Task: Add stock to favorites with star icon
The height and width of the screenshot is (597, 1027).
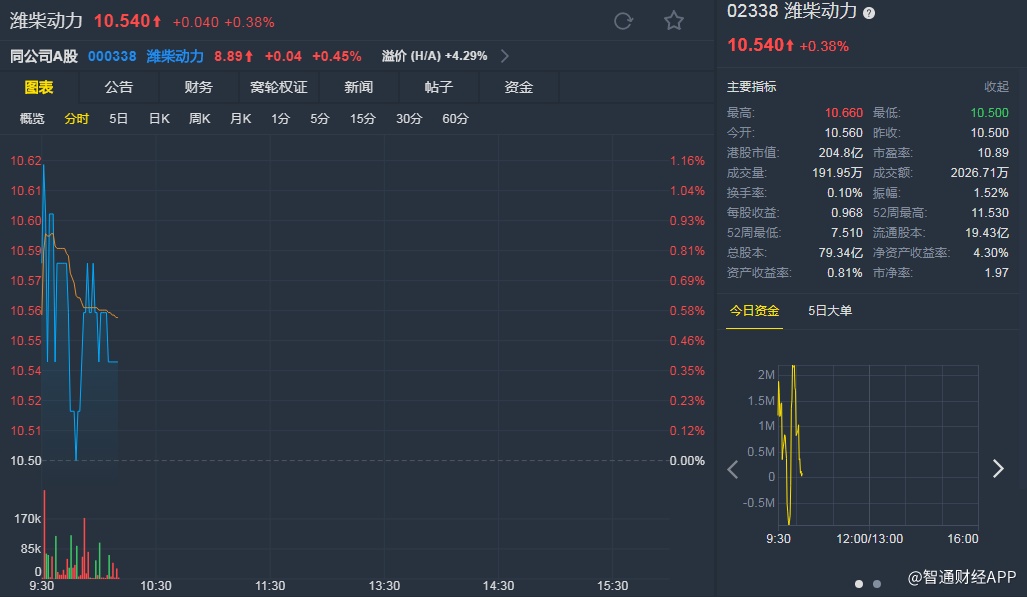Action: point(674,21)
